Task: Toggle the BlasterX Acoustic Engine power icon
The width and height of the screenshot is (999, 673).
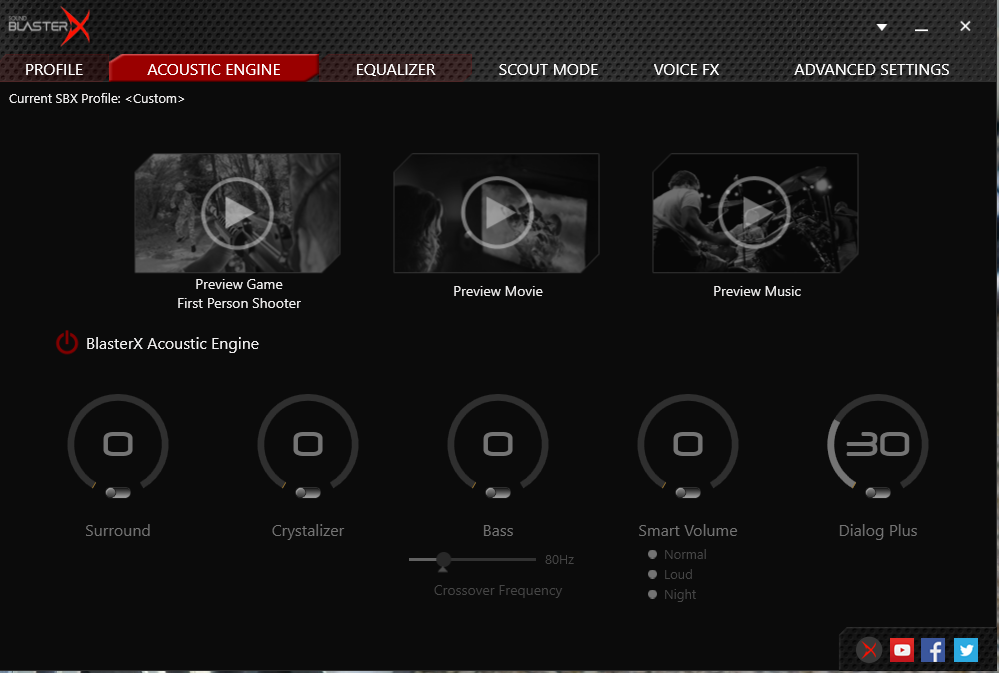Action: click(x=67, y=344)
